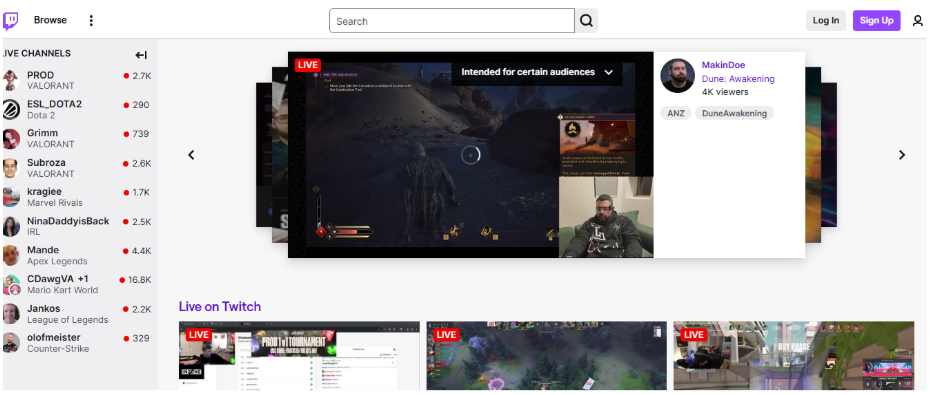Image resolution: width=937 pixels, height=395 pixels.
Task: Click the 'LIVE CHANNELS' sidebar heading
Action: click(37, 53)
